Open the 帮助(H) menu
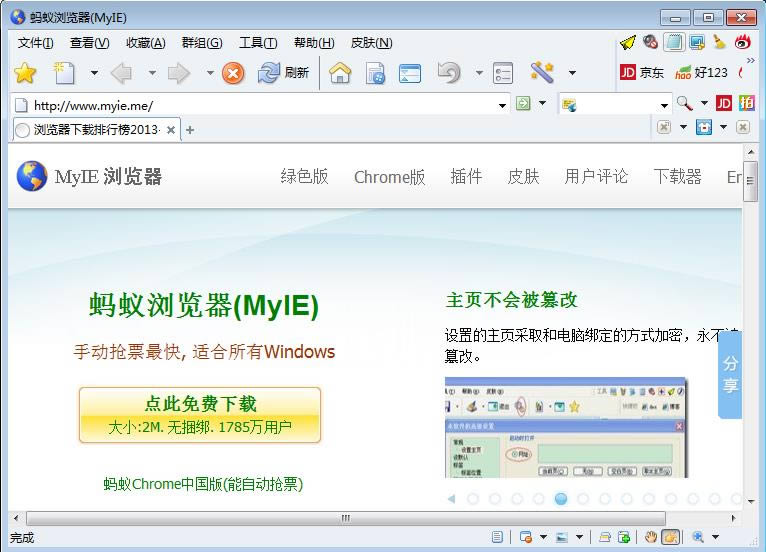 point(314,43)
